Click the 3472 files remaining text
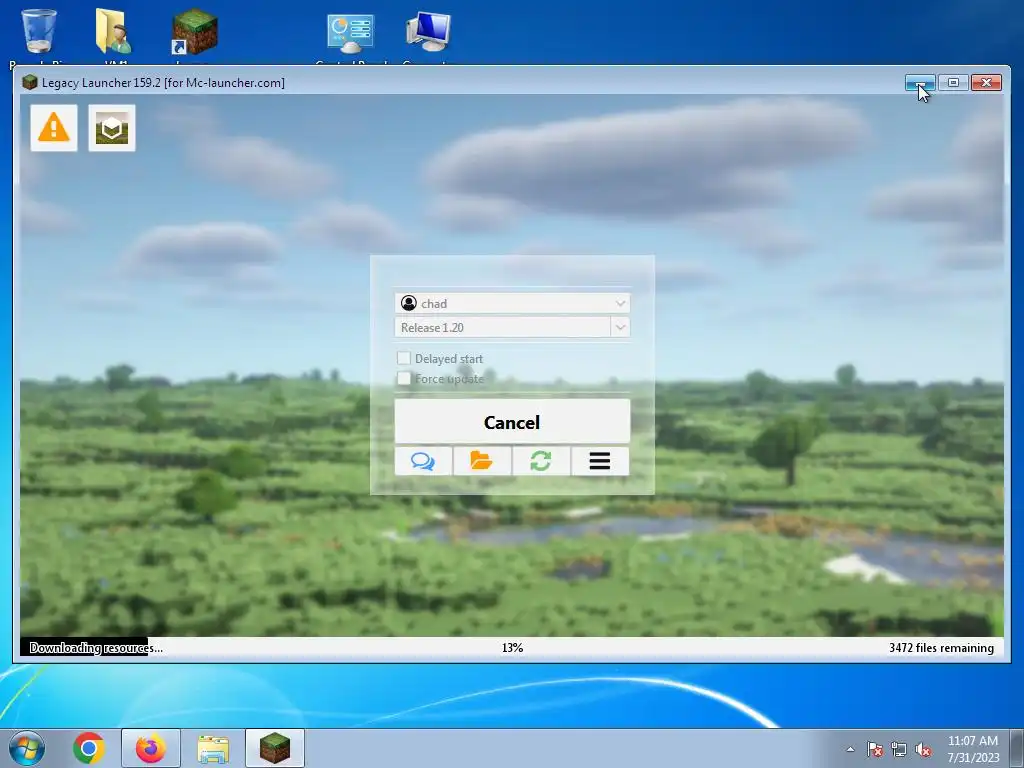Viewport: 1024px width, 768px height. click(941, 648)
